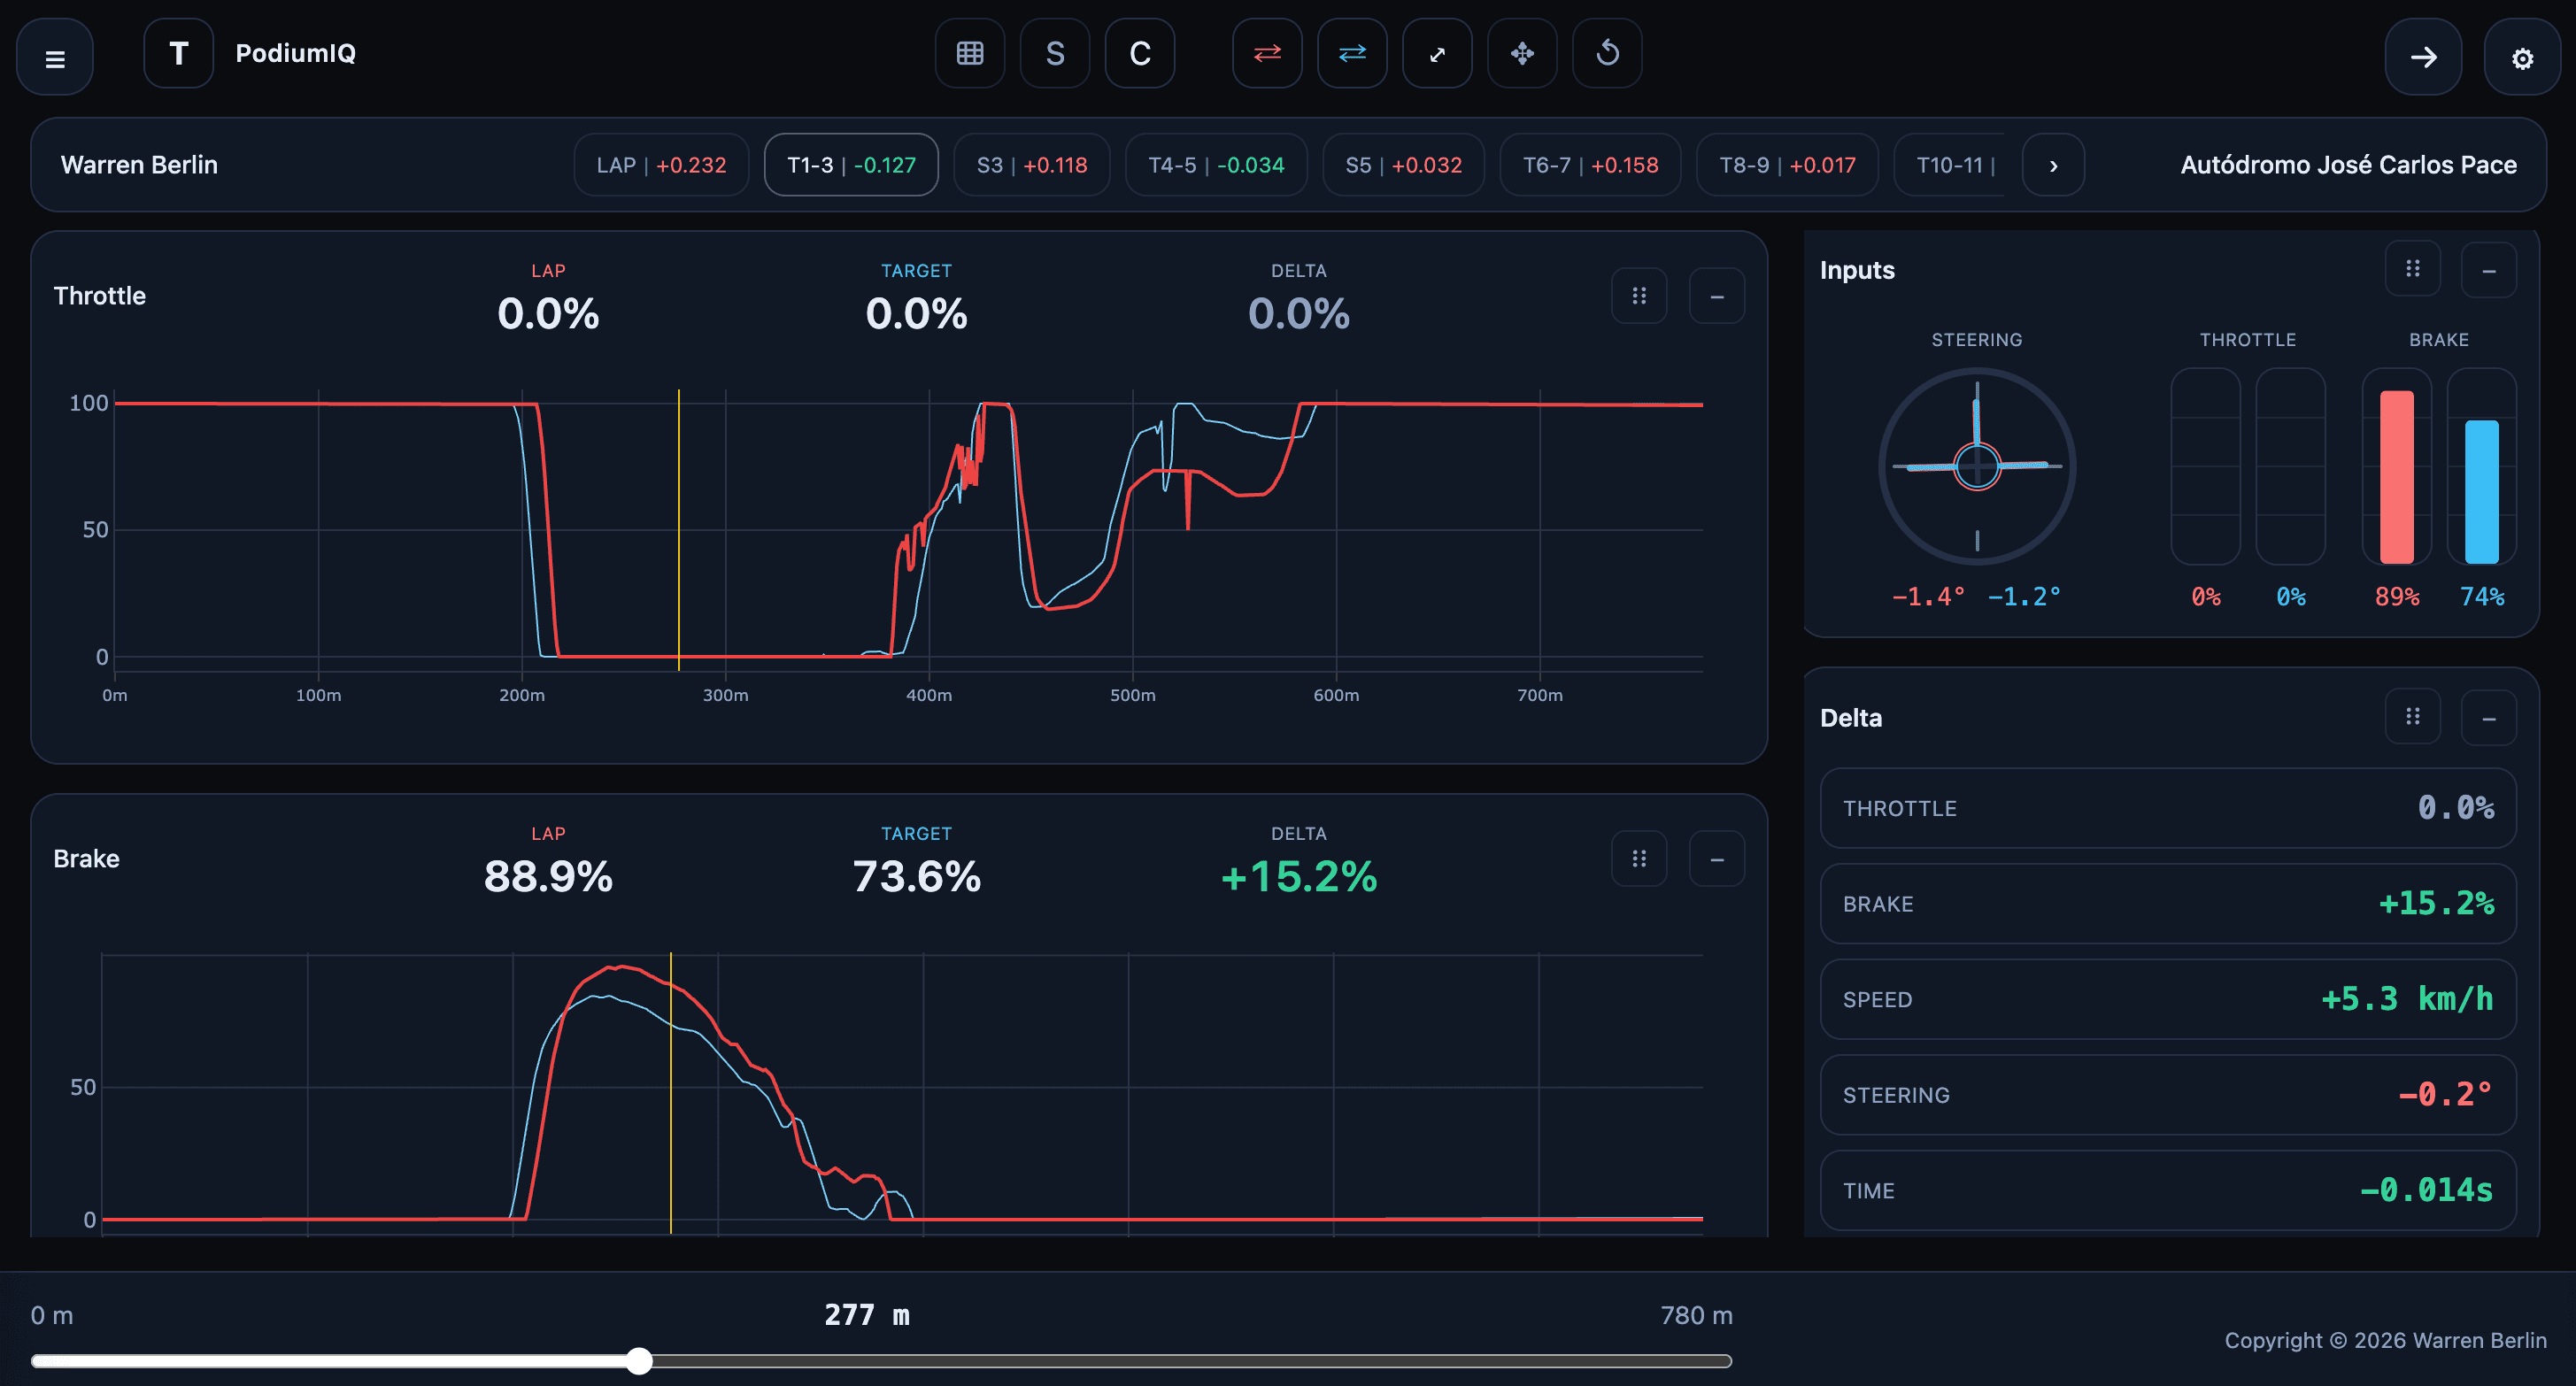
Task: Select the T6-7 sector tab
Action: coord(1590,165)
